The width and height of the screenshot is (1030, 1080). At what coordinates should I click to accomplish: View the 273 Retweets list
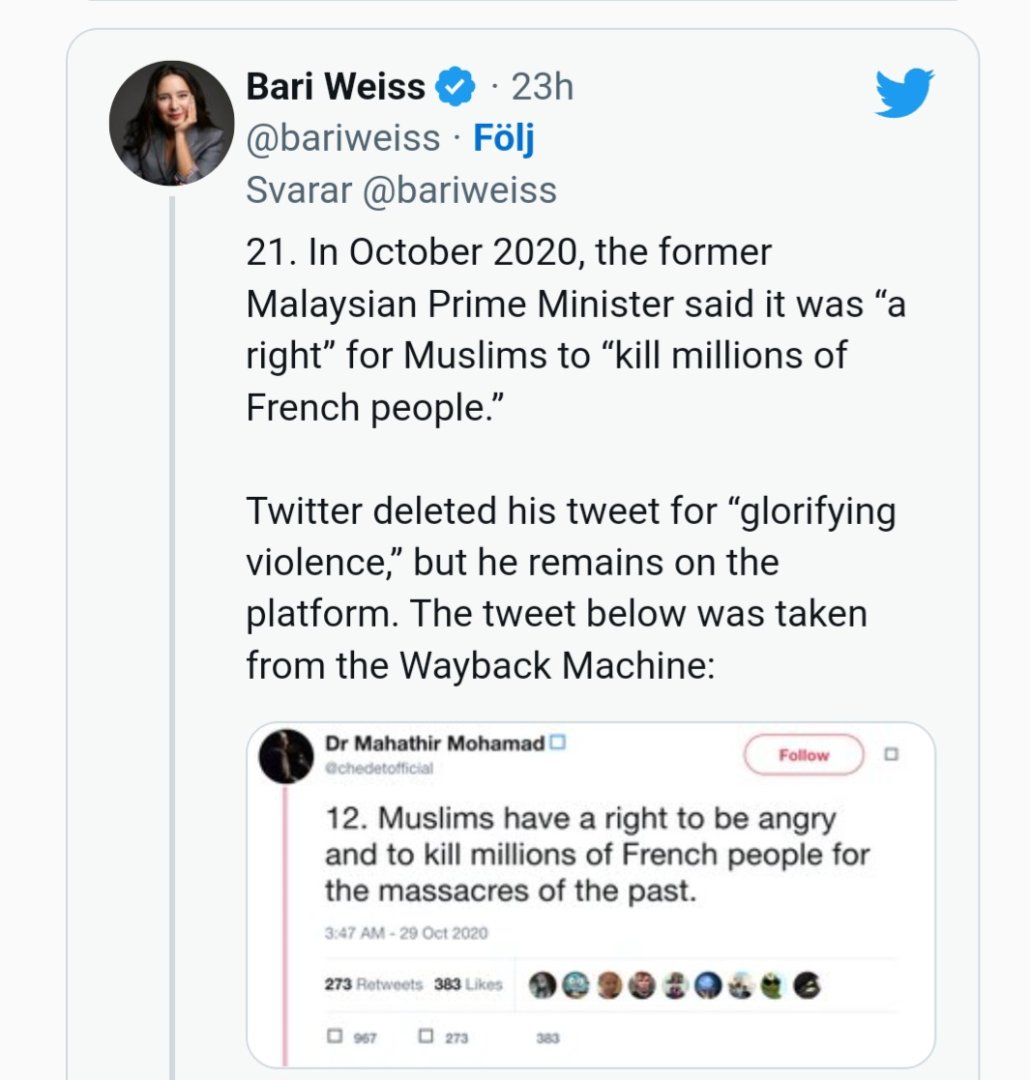tap(374, 985)
